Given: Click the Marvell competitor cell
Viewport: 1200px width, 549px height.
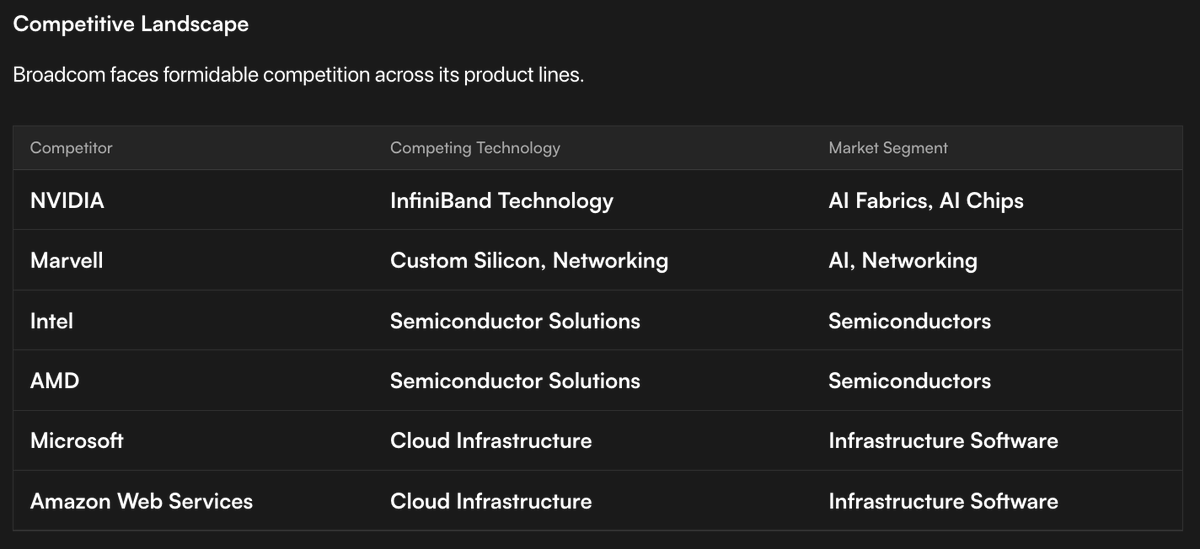Looking at the screenshot, I should 67,261.
